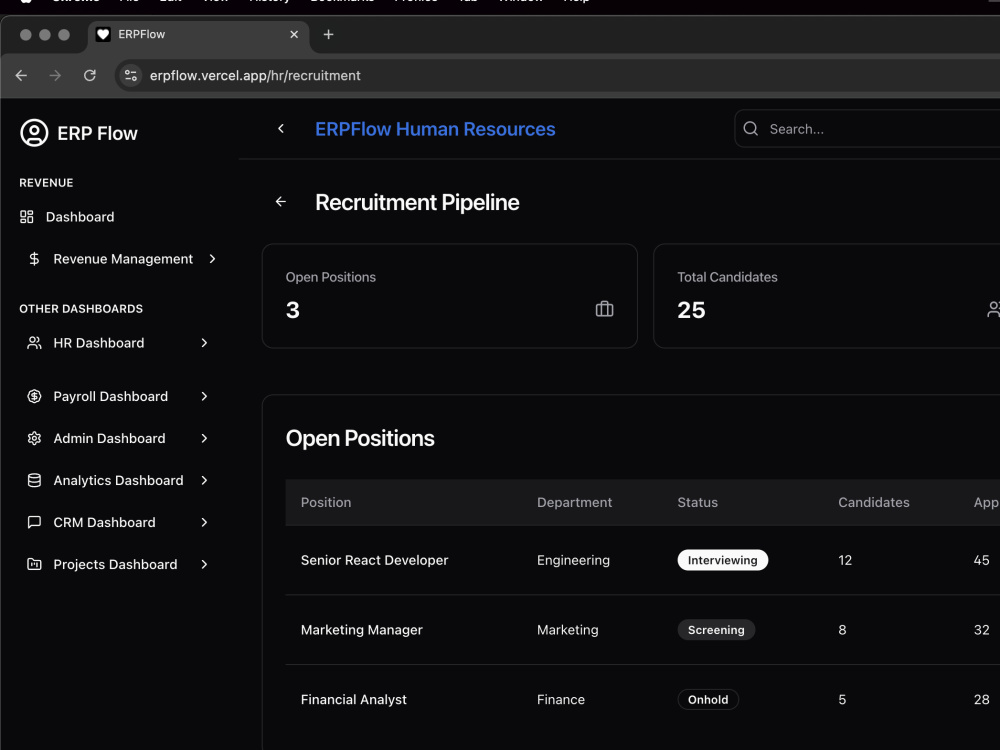
Task: Click the Candidates column header
Action: (874, 503)
